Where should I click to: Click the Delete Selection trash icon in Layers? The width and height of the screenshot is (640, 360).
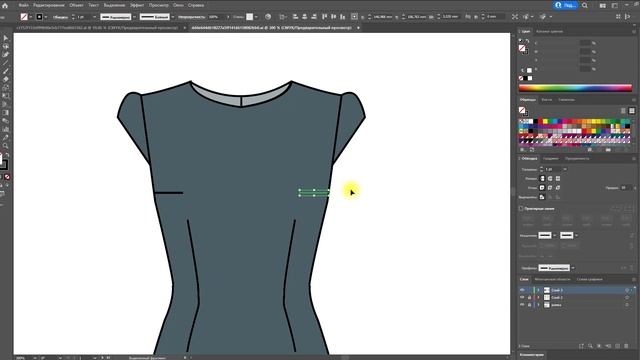(627, 346)
